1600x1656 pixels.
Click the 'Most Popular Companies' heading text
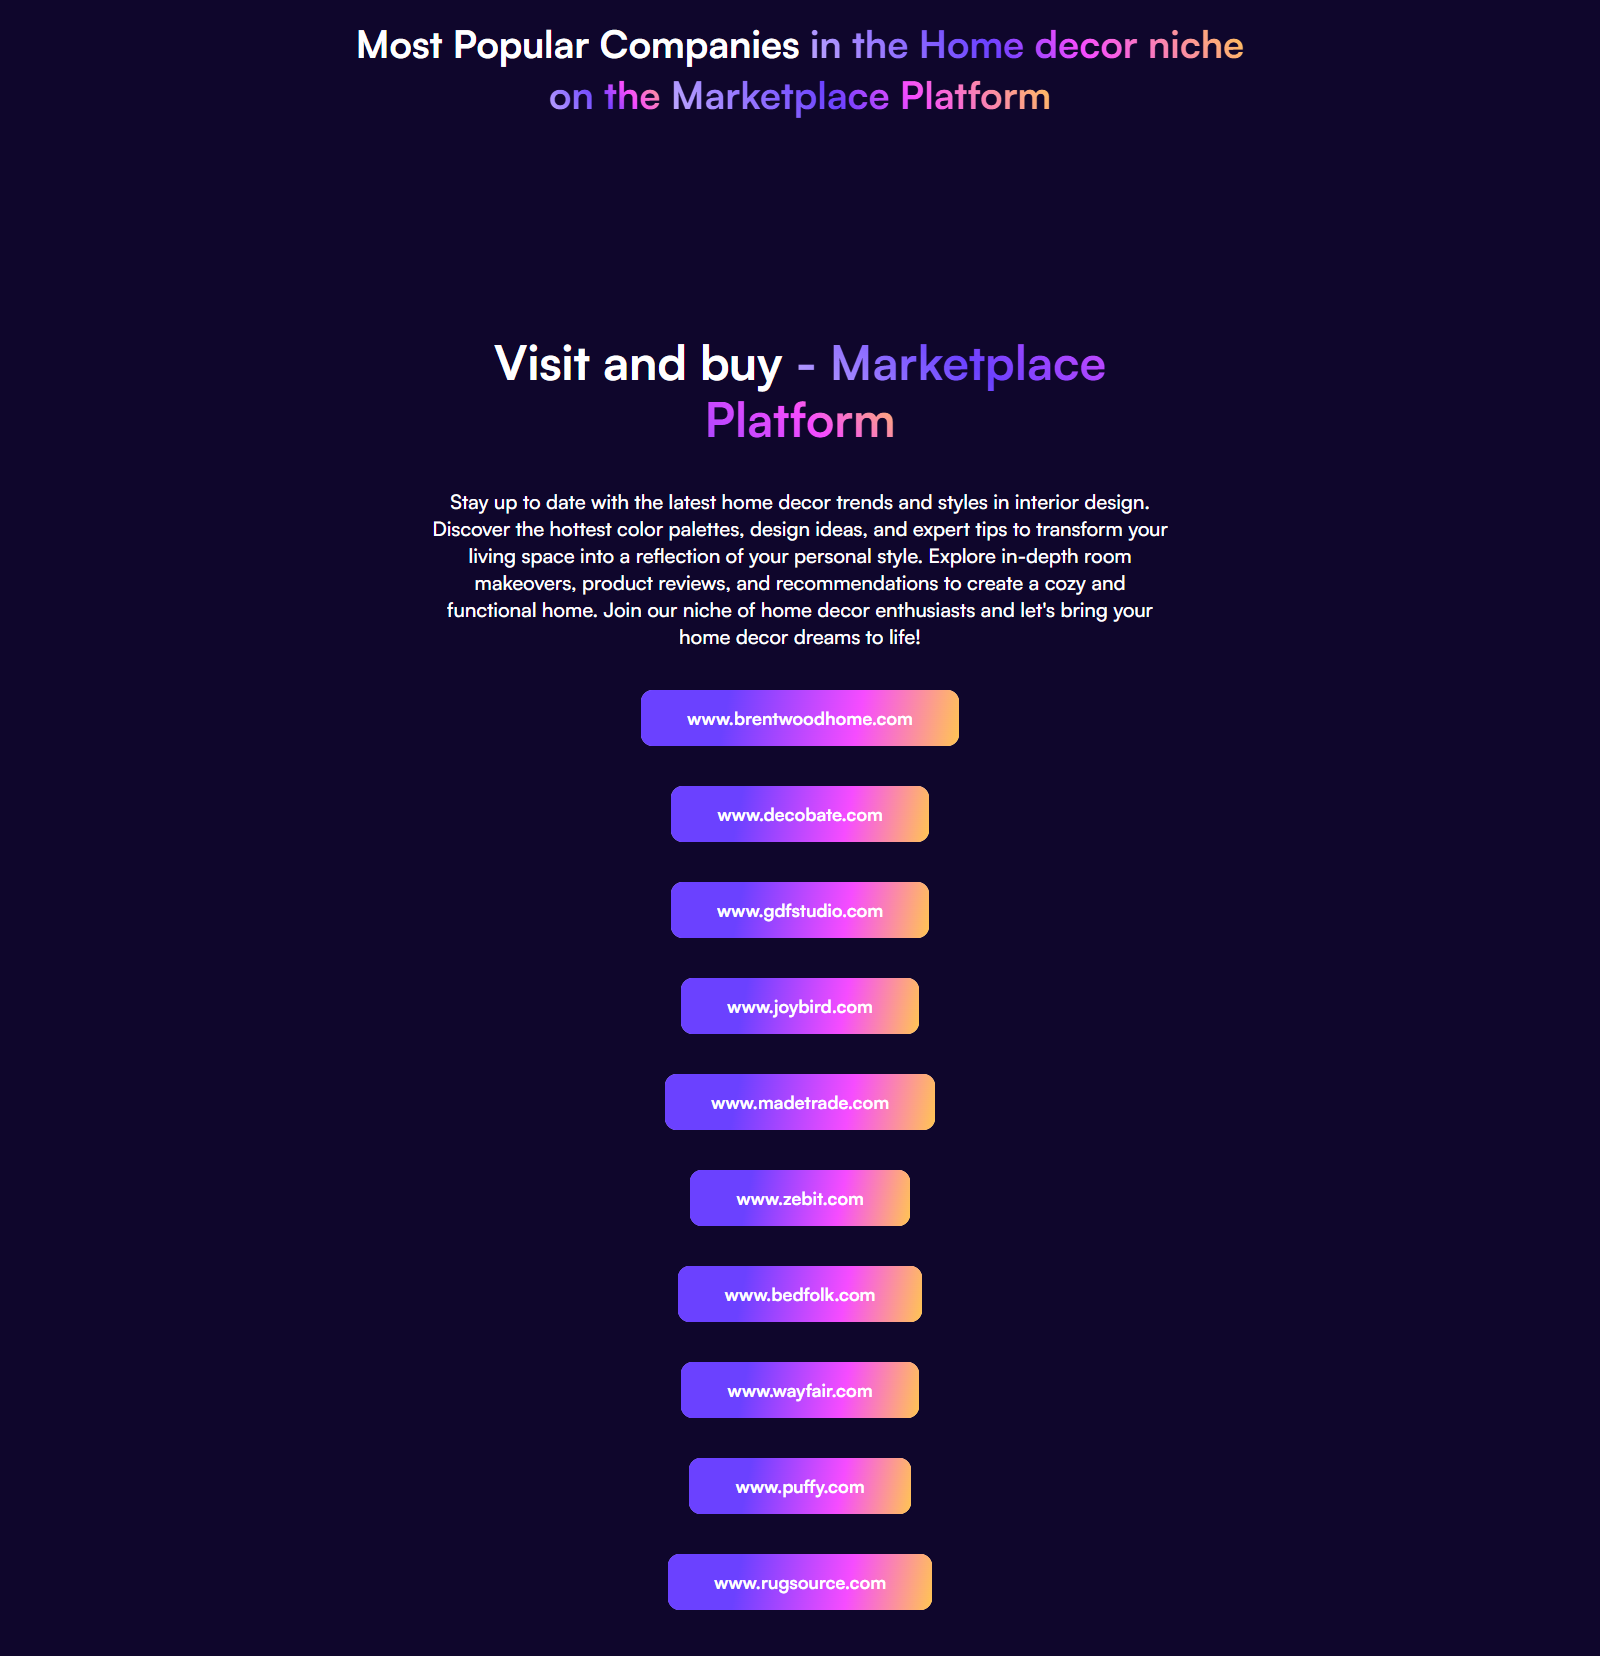[578, 46]
